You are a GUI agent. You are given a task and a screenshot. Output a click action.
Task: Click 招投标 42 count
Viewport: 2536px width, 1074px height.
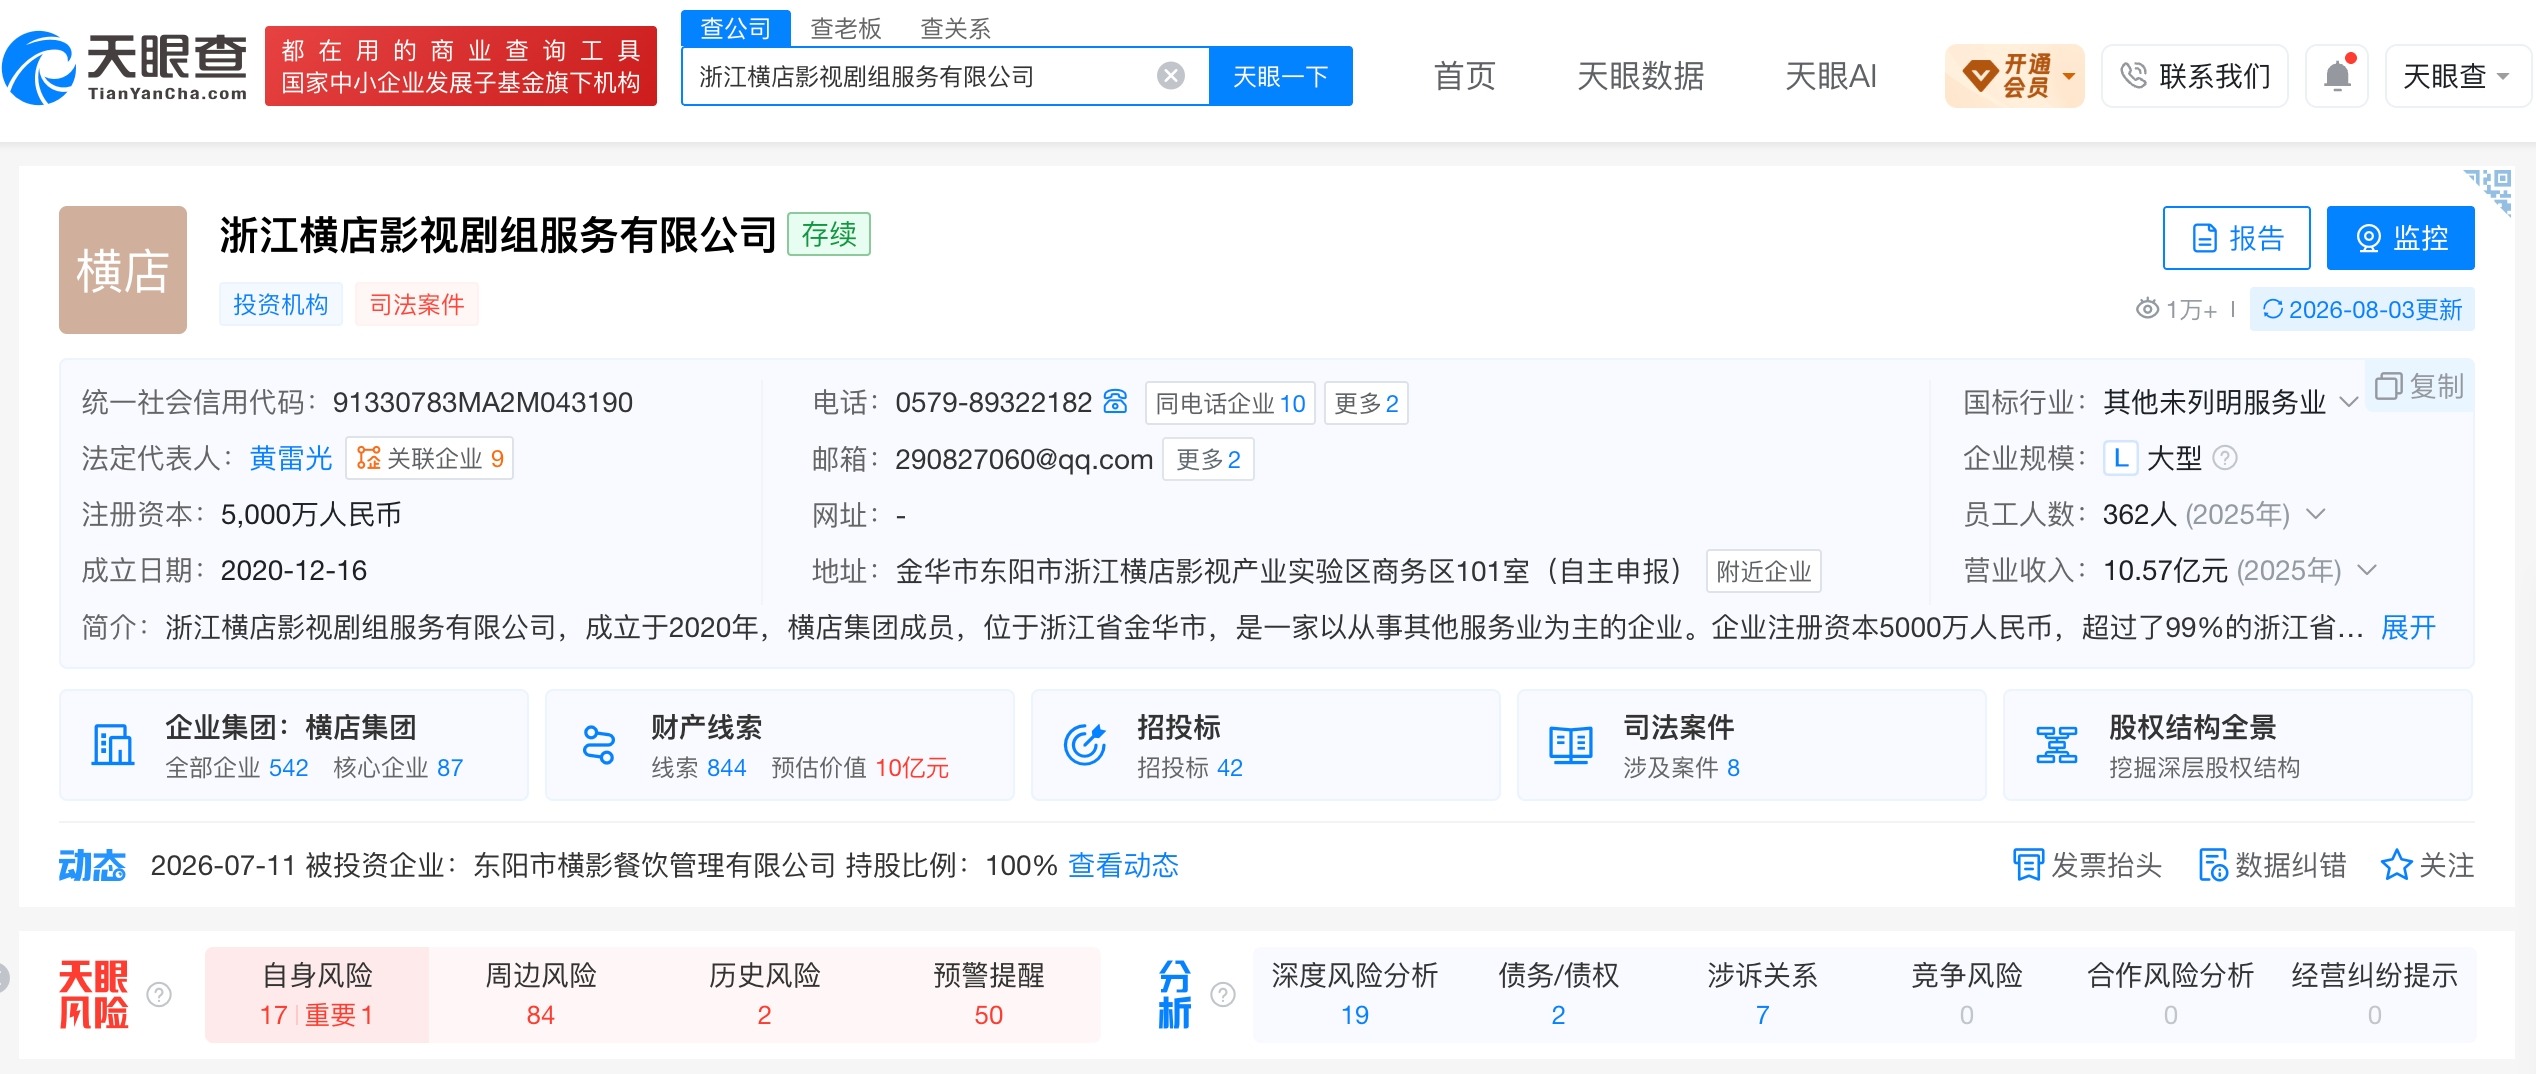1190,767
